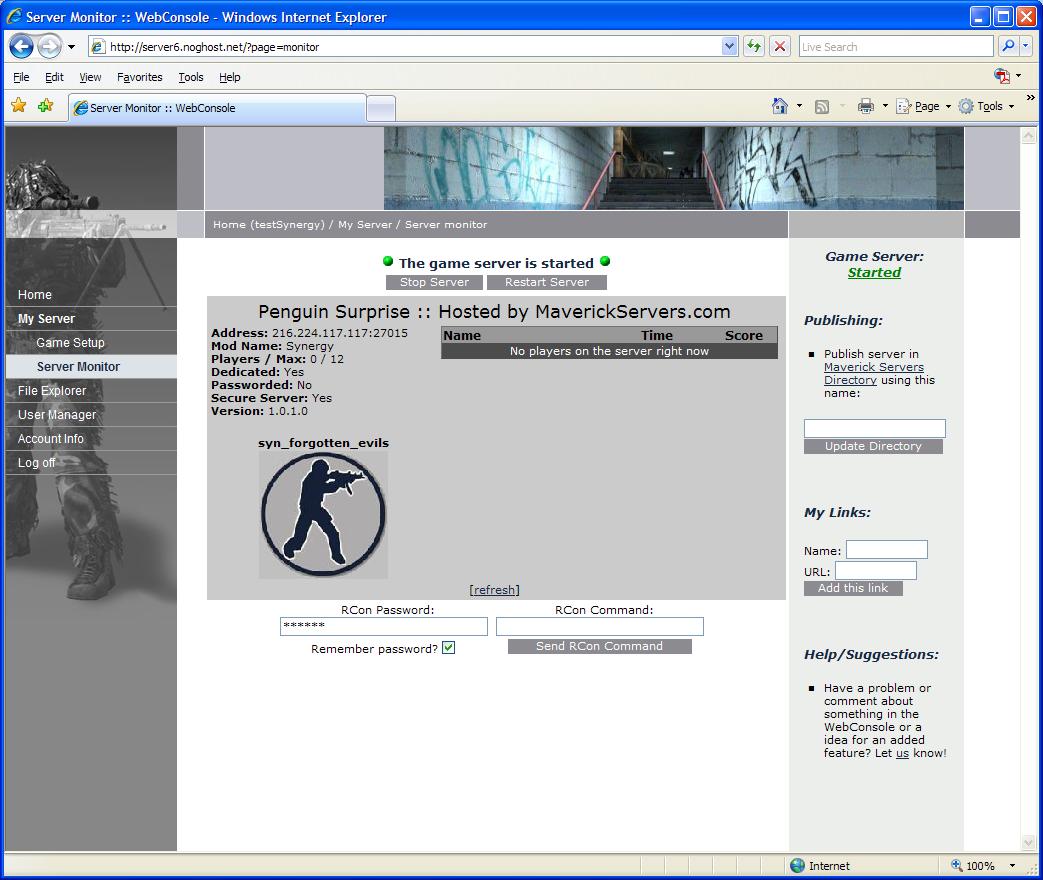Click the browser Back arrow button
The width and height of the screenshot is (1043, 880).
point(22,47)
